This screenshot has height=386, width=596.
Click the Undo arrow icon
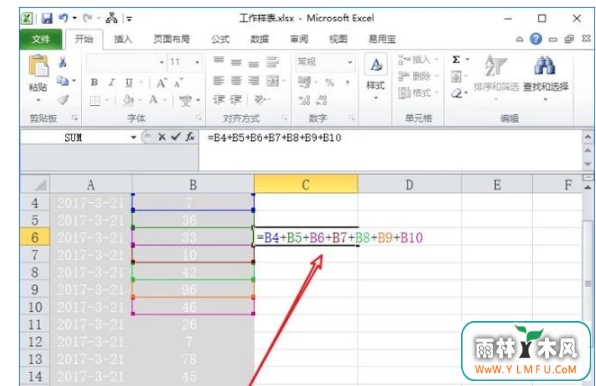point(63,18)
